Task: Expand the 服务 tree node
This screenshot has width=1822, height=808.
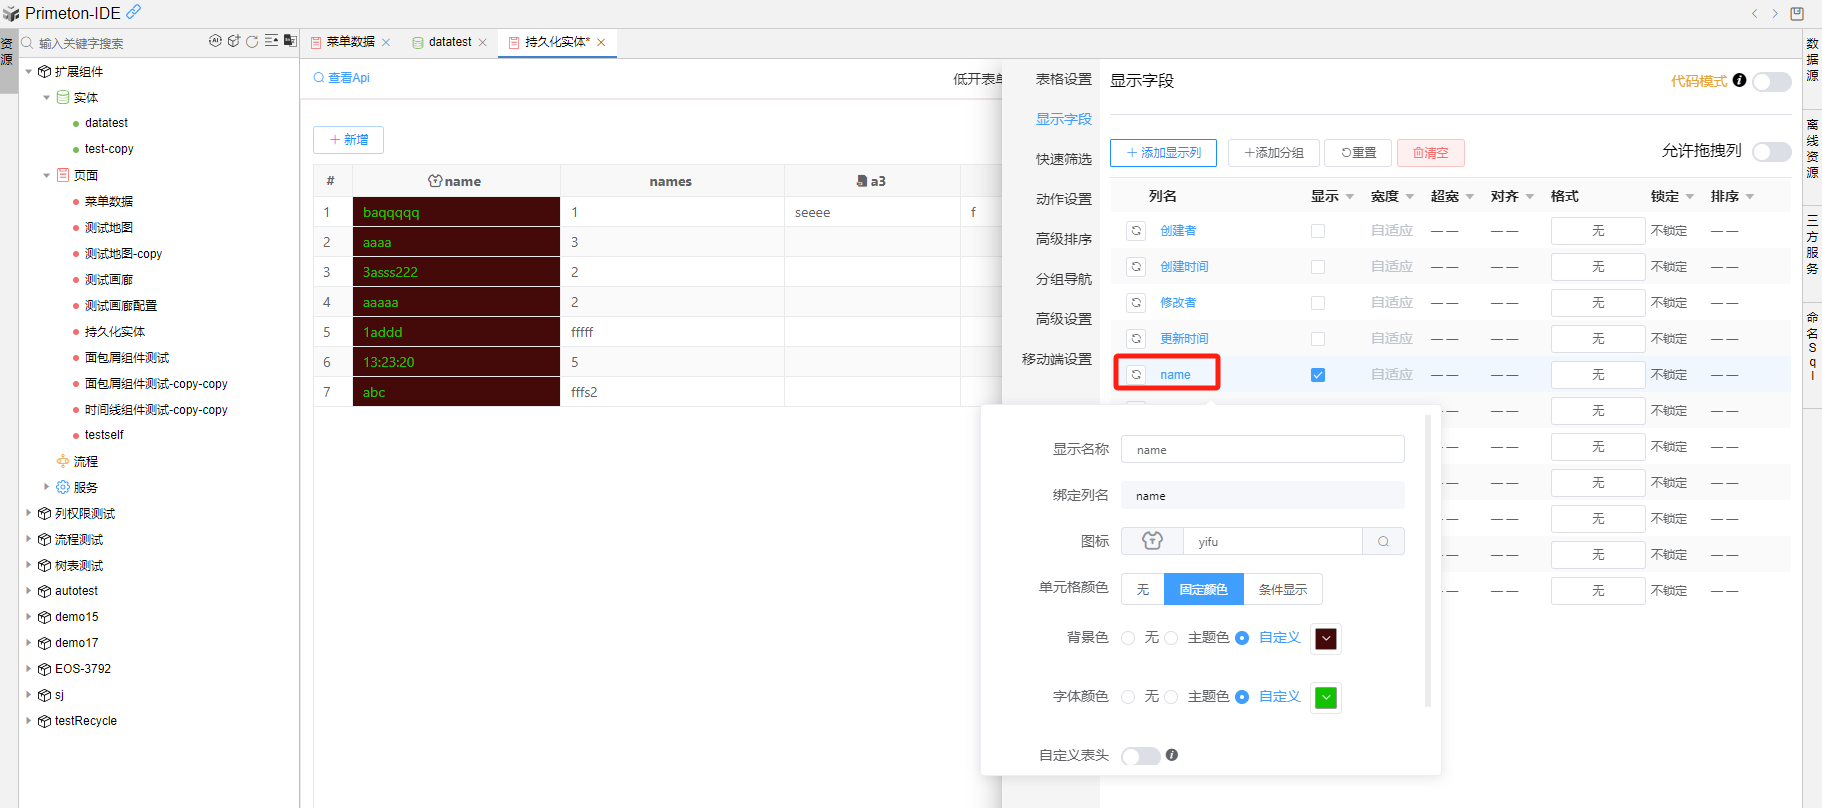Action: pyautogui.click(x=46, y=487)
